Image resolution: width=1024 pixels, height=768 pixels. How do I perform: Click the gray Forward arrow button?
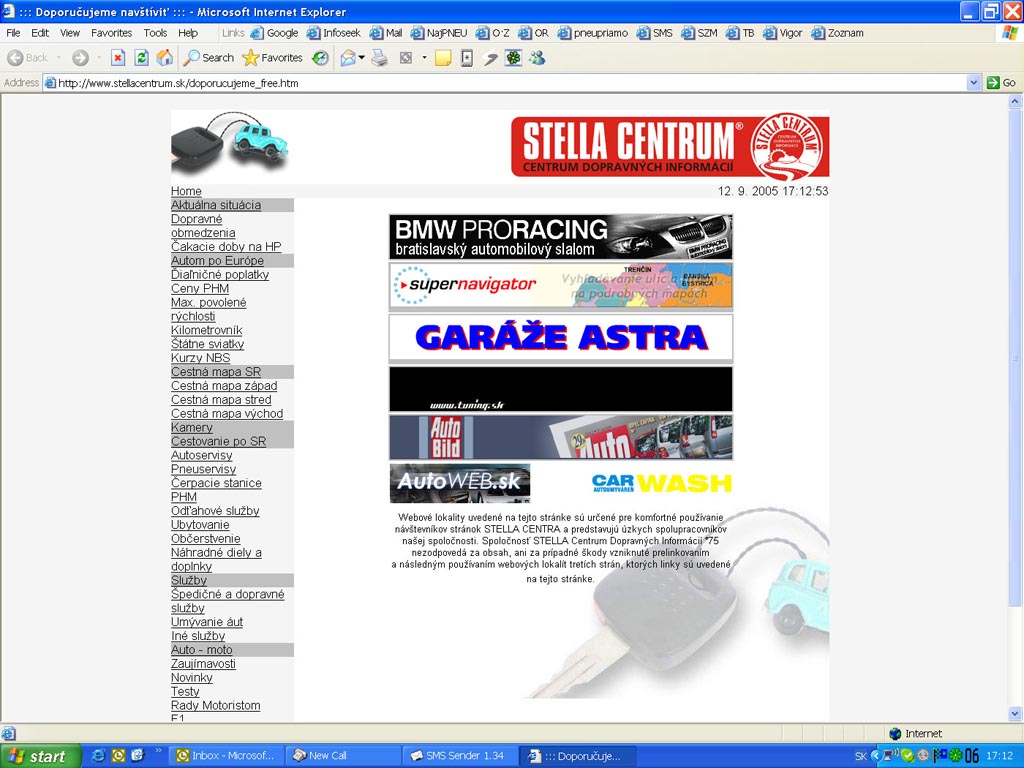click(80, 58)
